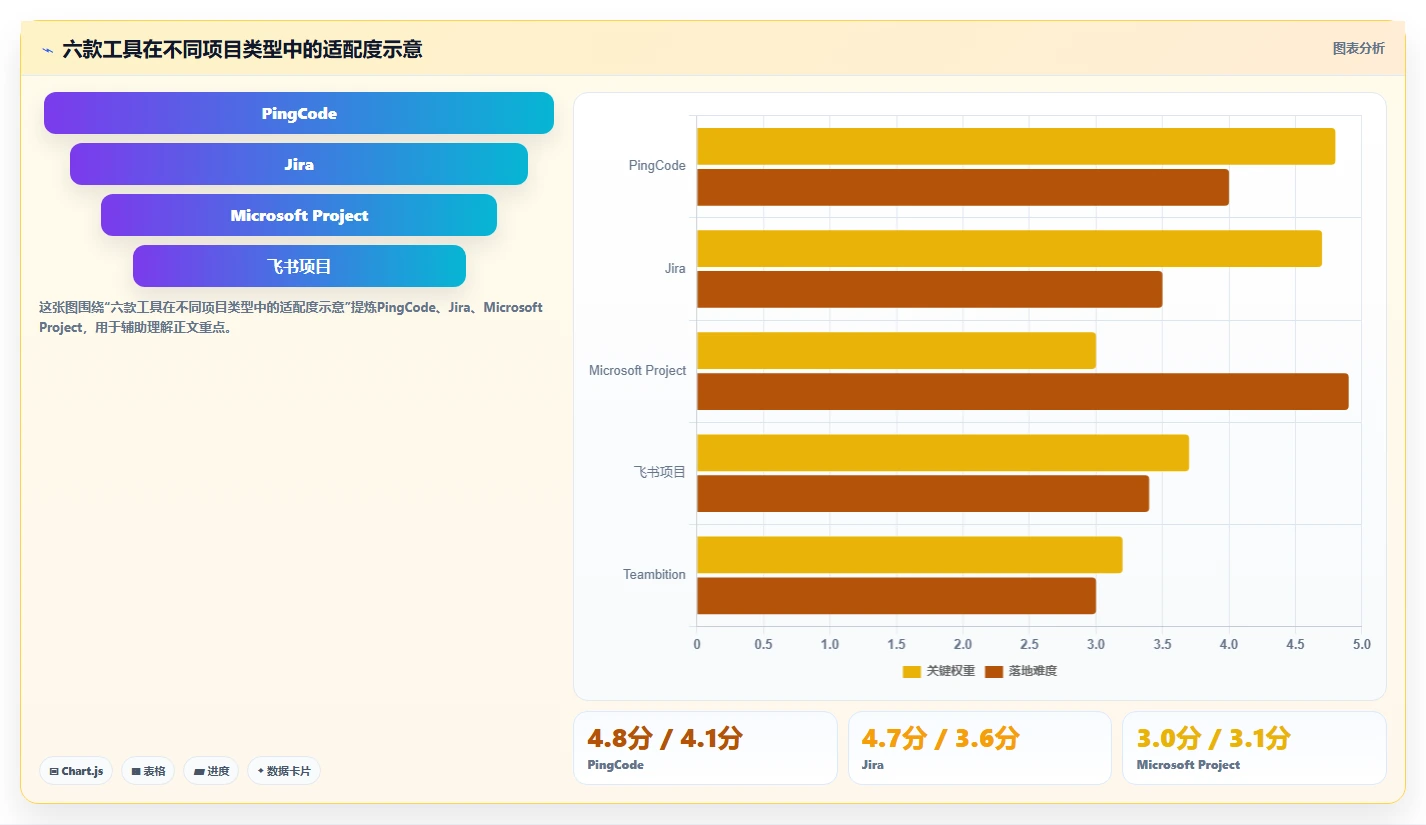Click the Jira y-axis label

pos(675,268)
